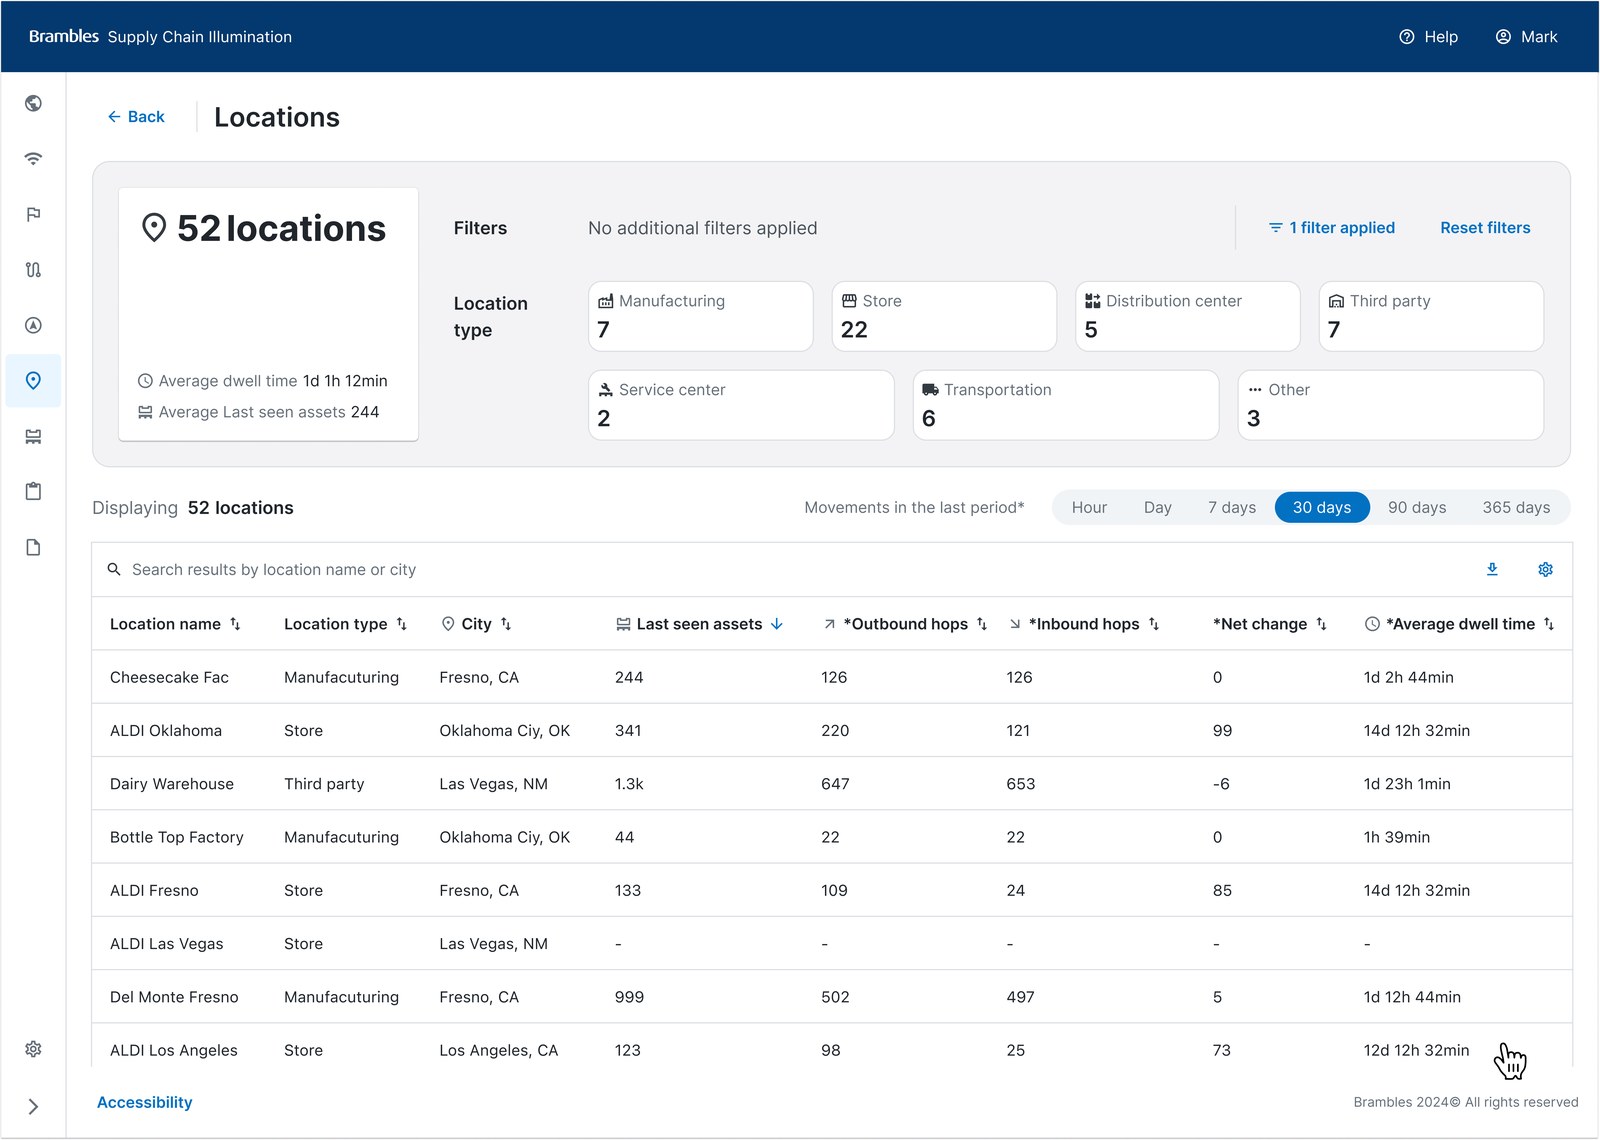Open the Del Monte Fresno row
Screen dimensions: 1600x1140
pos(832,997)
